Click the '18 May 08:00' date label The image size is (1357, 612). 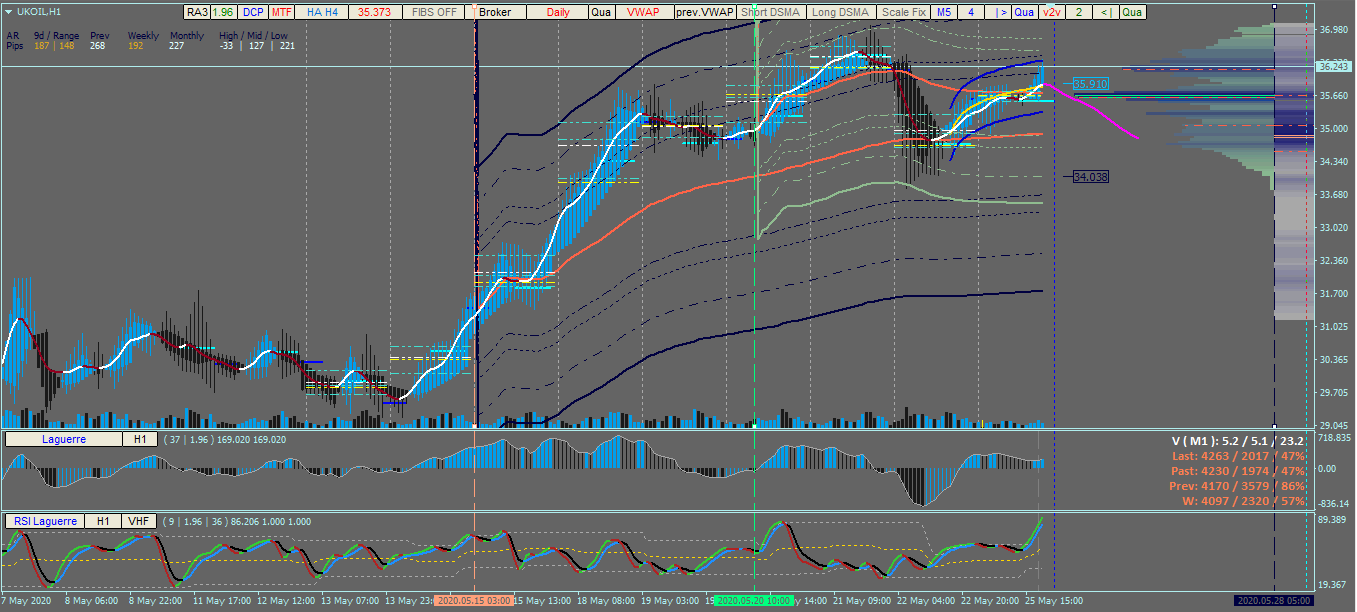(x=606, y=601)
